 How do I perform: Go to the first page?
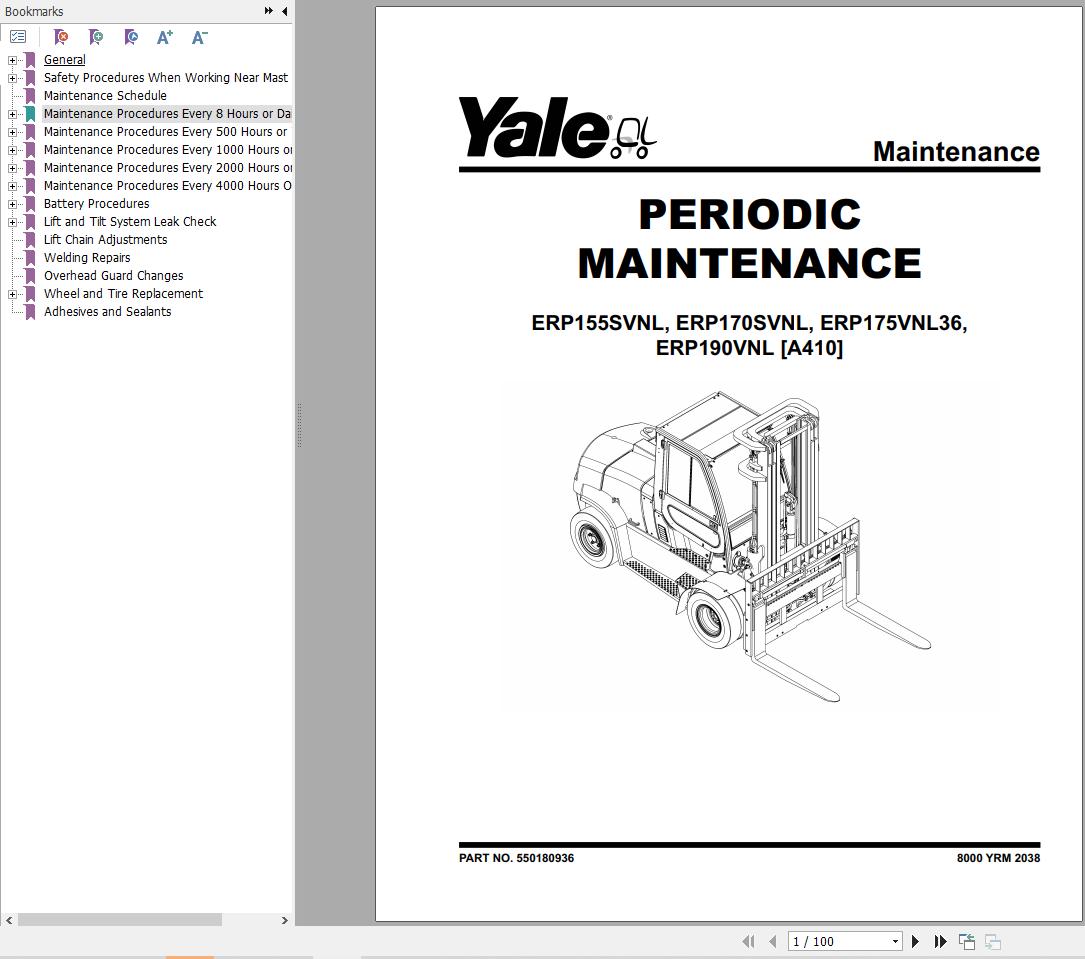click(x=748, y=941)
